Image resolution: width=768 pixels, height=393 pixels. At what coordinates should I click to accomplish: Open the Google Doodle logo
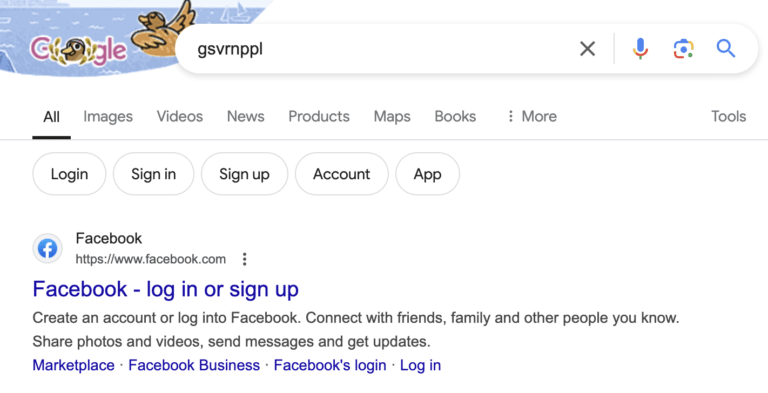tap(78, 50)
